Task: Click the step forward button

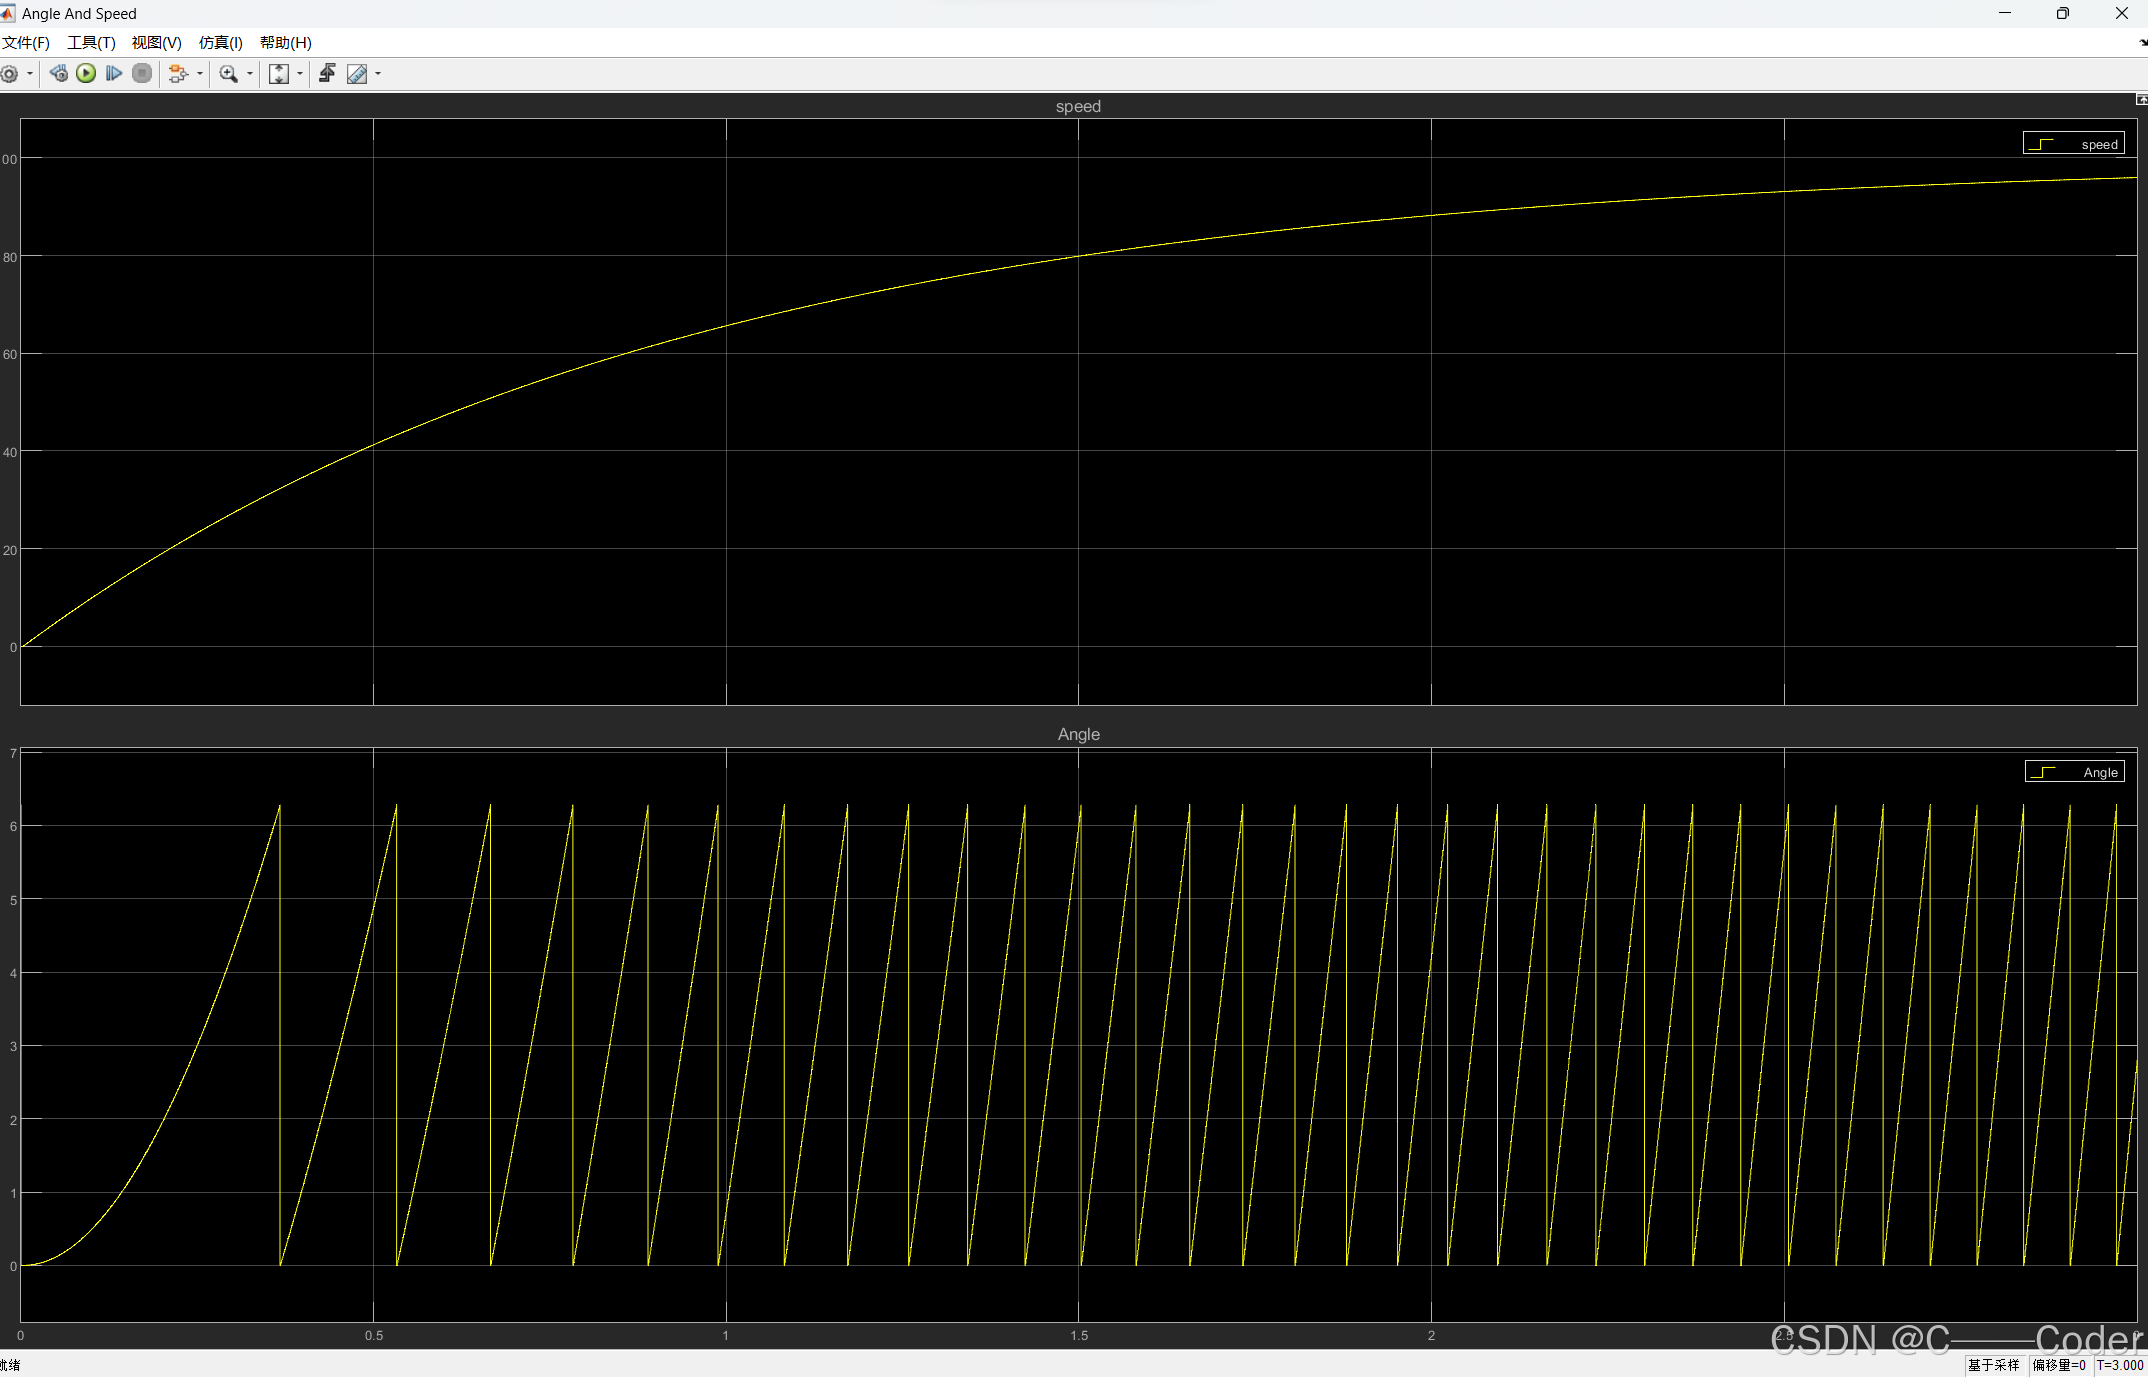Action: click(114, 74)
